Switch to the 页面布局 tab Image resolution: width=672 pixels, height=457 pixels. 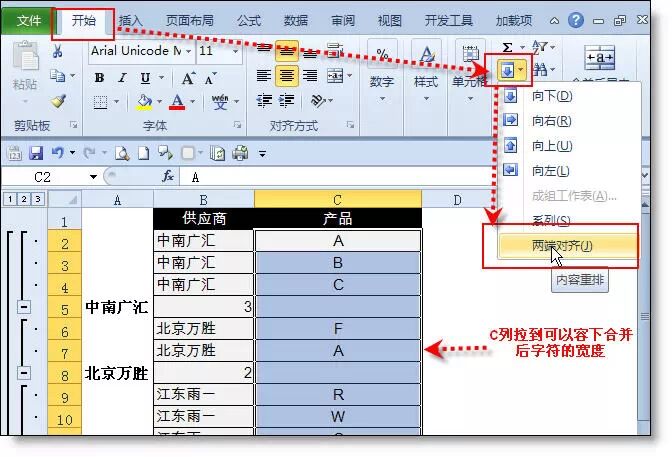point(189,20)
